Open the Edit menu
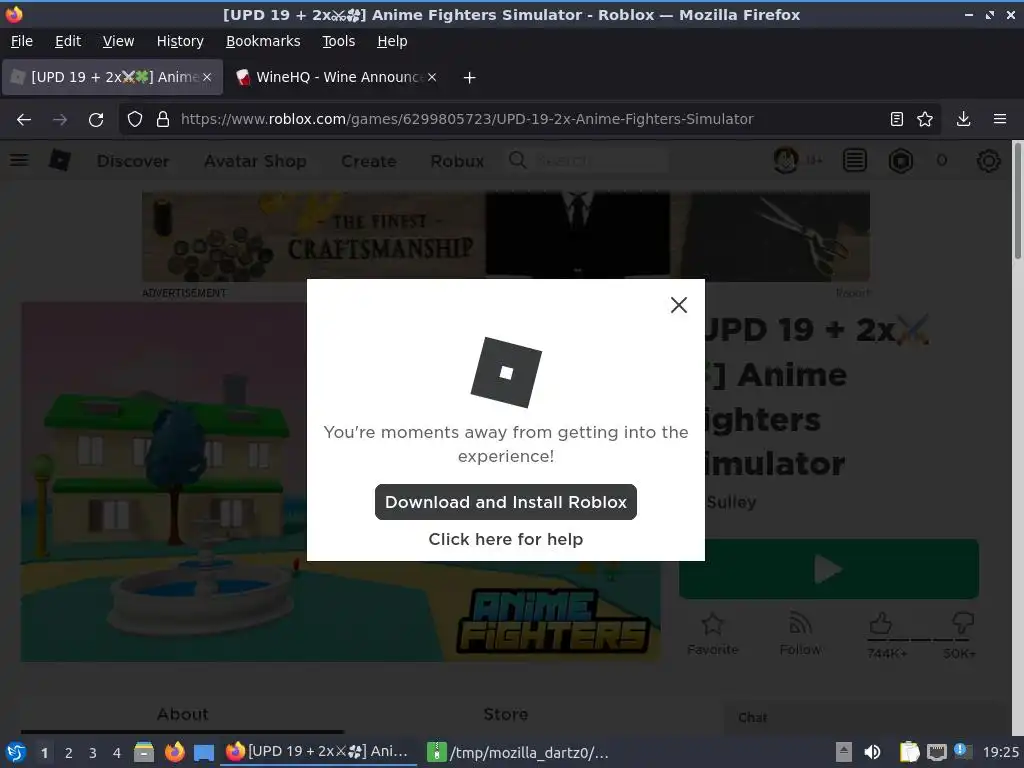 tap(68, 41)
